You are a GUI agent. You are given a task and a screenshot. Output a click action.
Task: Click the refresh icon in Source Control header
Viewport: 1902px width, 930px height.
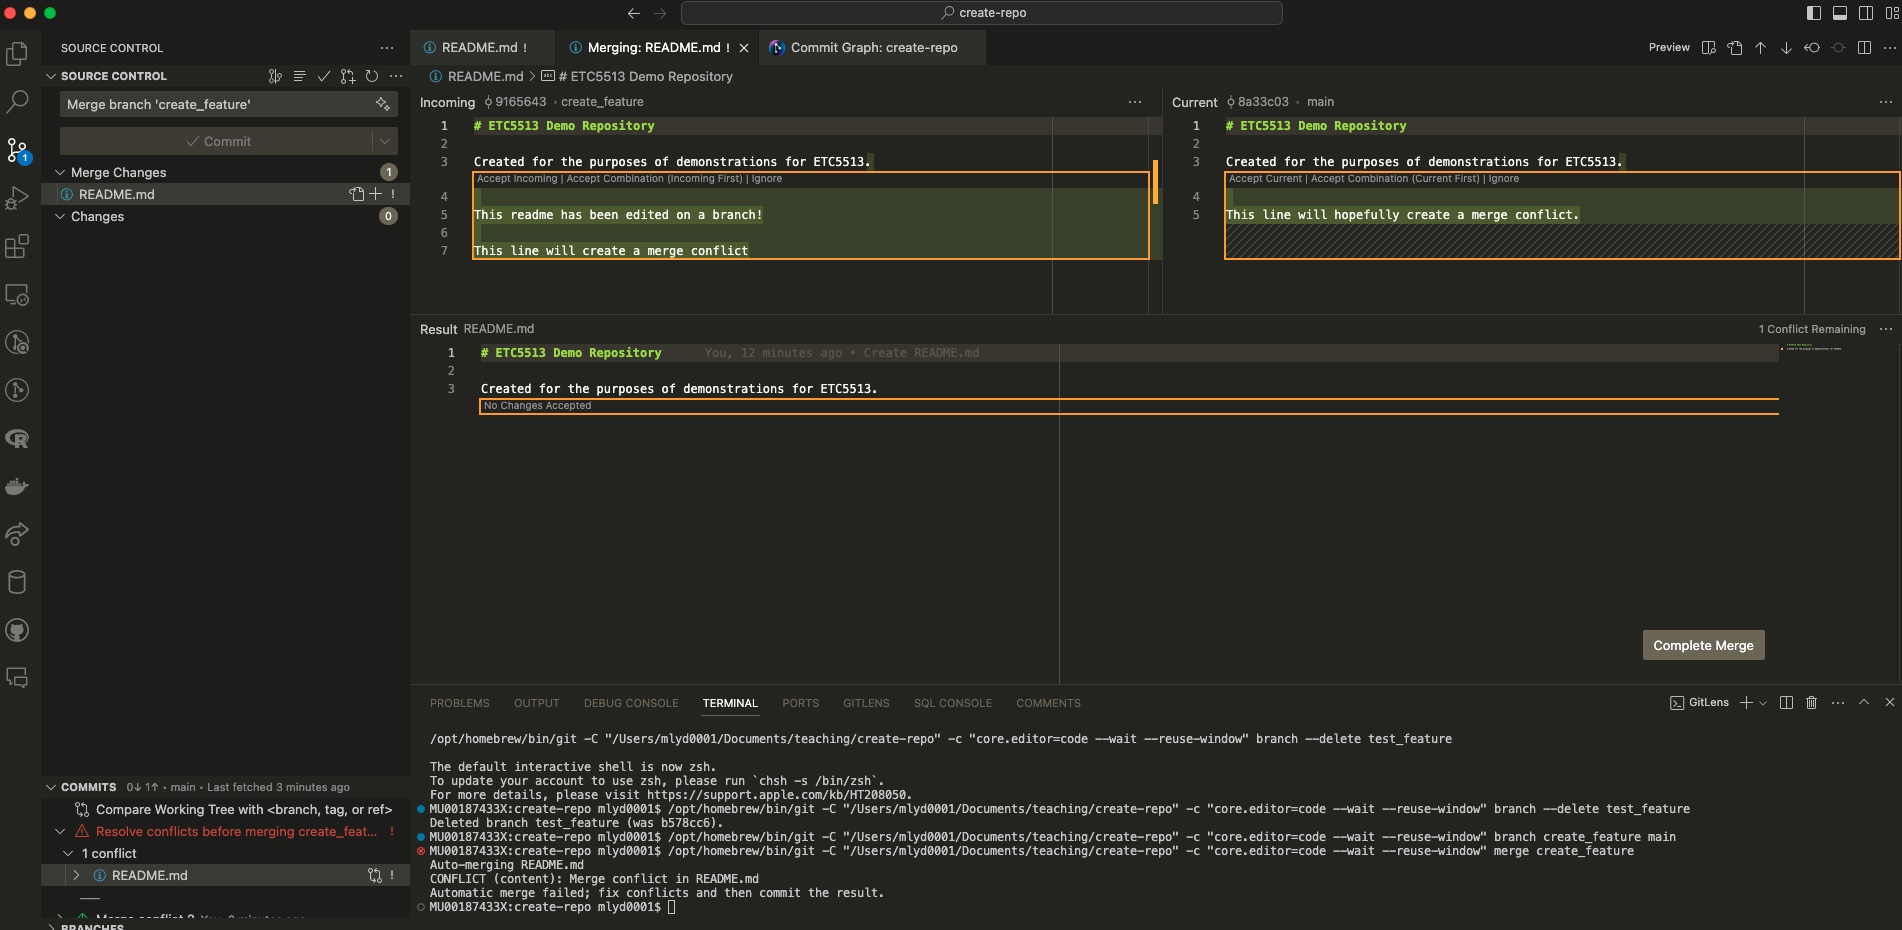point(372,76)
